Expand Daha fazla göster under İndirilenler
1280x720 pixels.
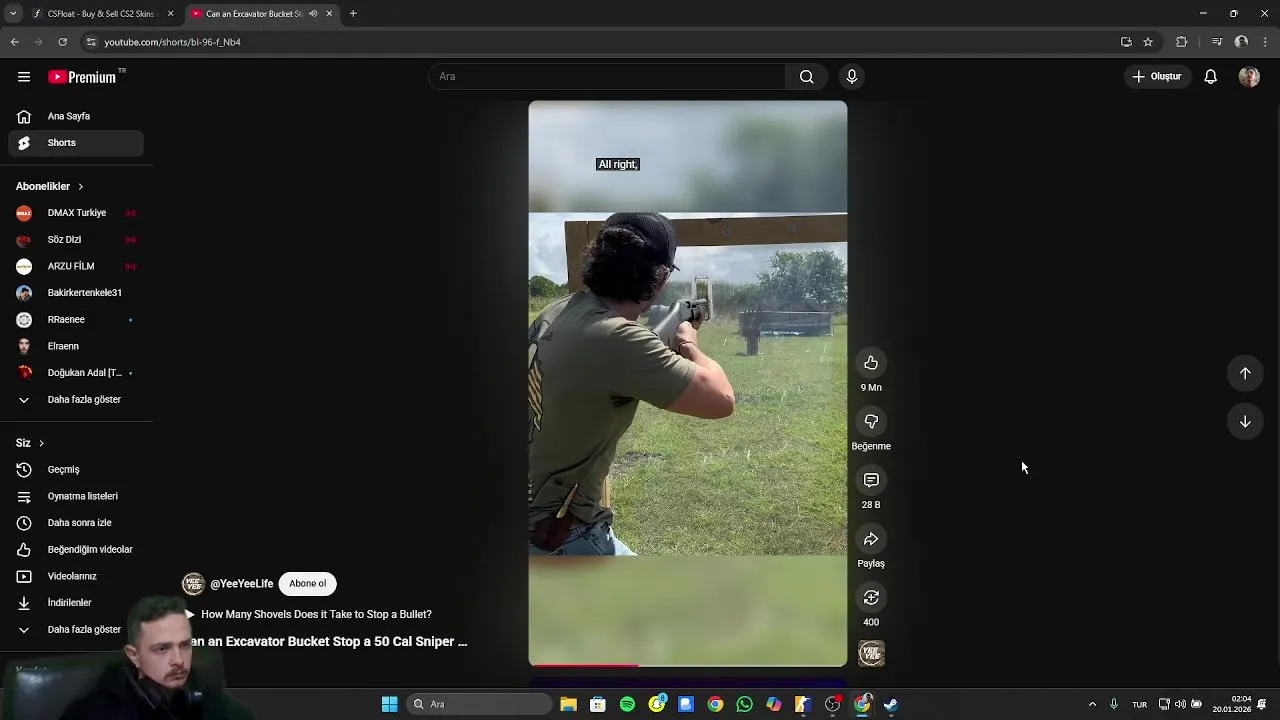click(76, 630)
